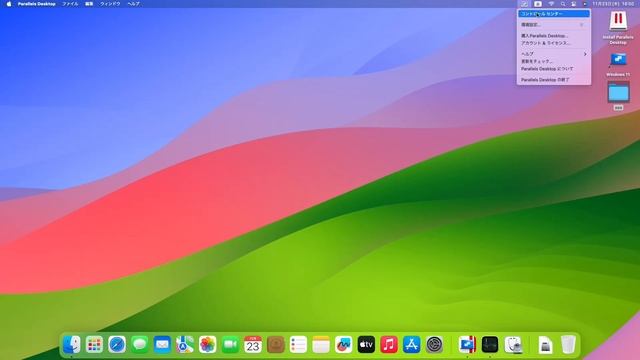Open Freeform from the Dock
Screen dimensions: 640x360
(344, 344)
